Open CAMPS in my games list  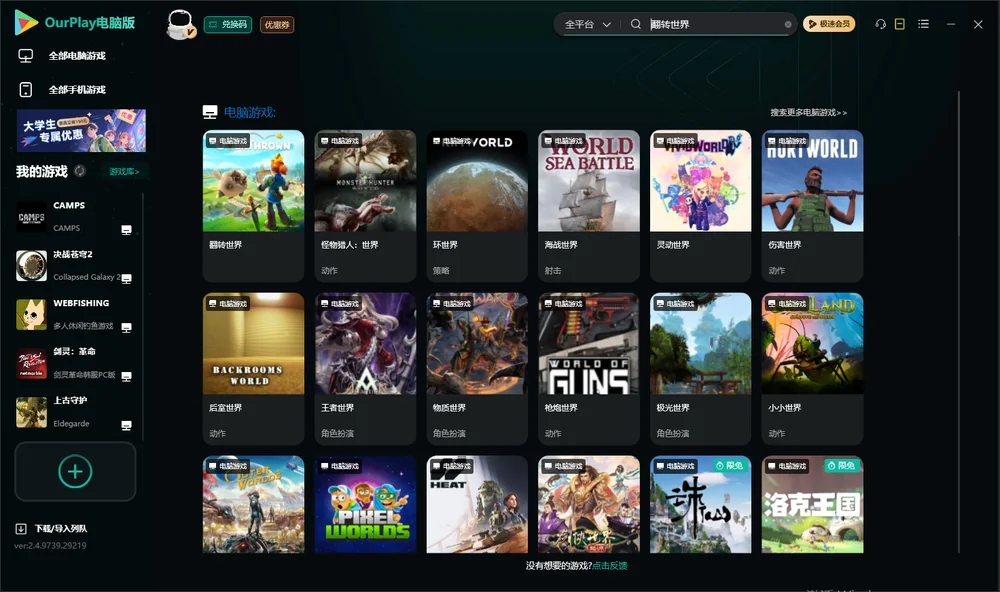coord(75,217)
